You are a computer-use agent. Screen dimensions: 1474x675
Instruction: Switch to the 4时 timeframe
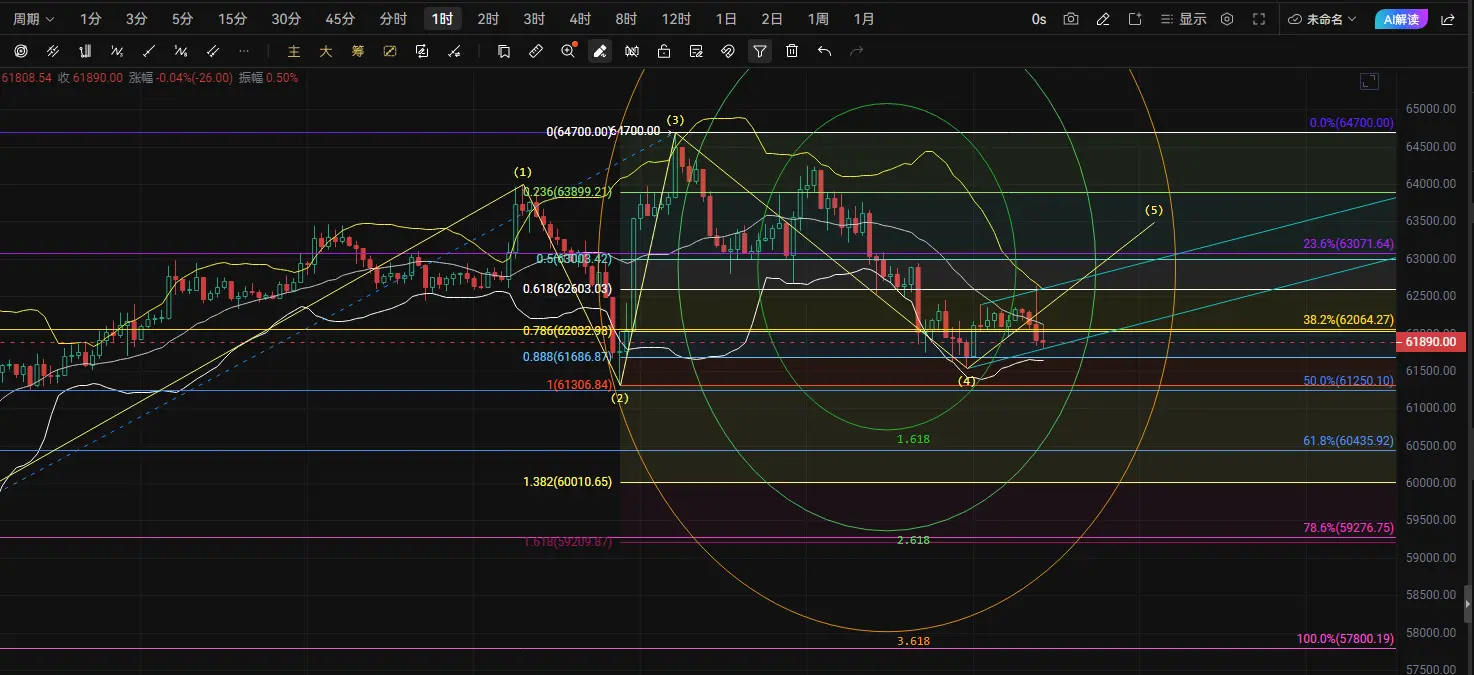click(579, 19)
